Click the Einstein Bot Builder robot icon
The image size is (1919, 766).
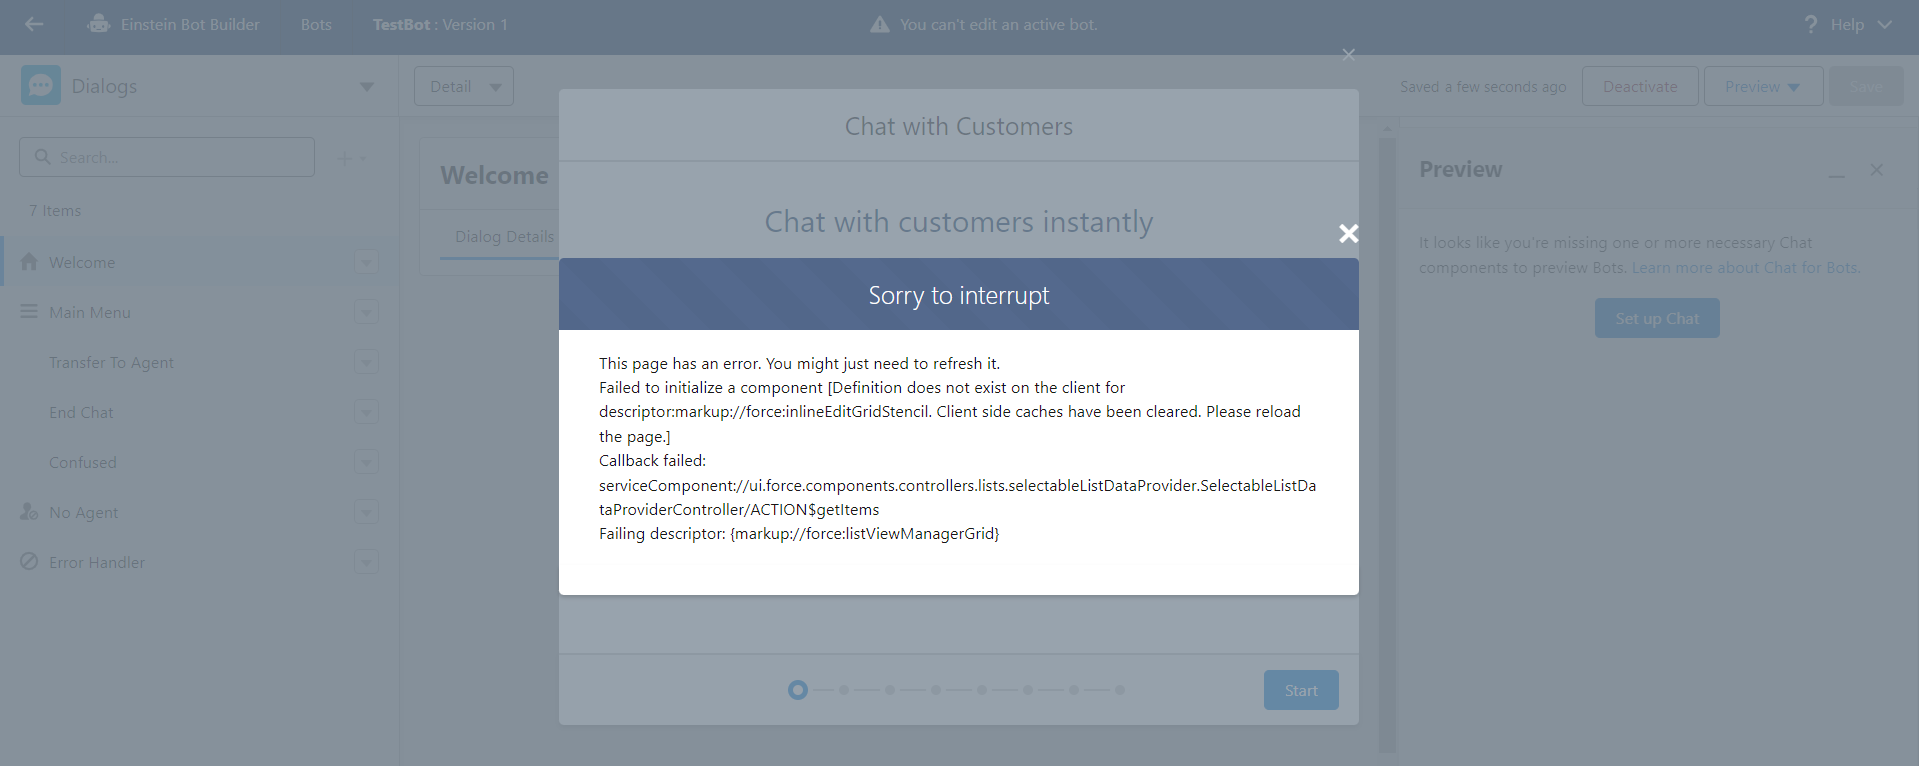coord(98,24)
